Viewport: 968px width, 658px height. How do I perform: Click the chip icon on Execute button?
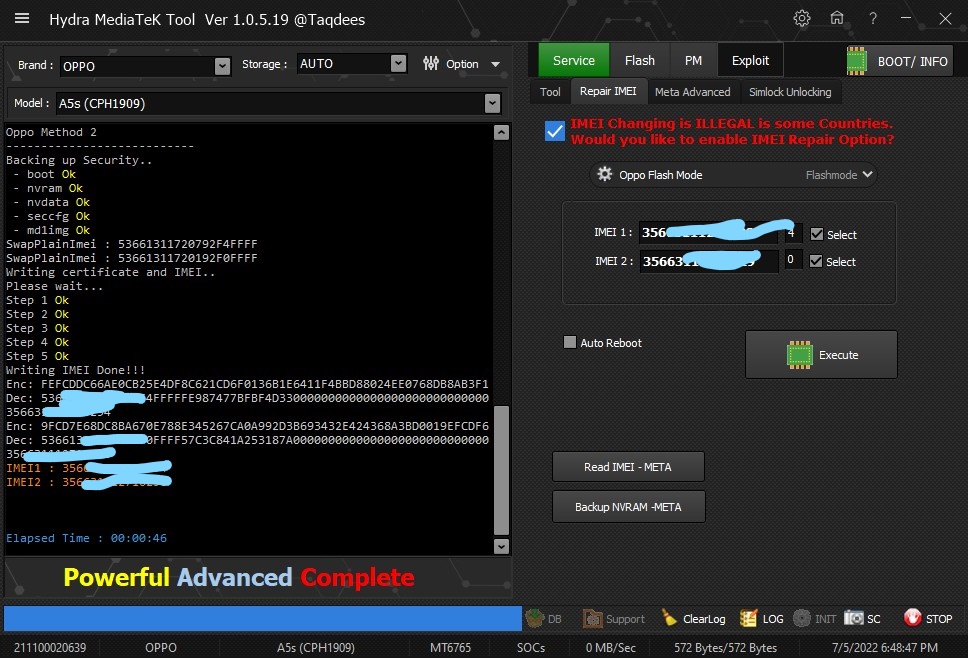tap(799, 355)
